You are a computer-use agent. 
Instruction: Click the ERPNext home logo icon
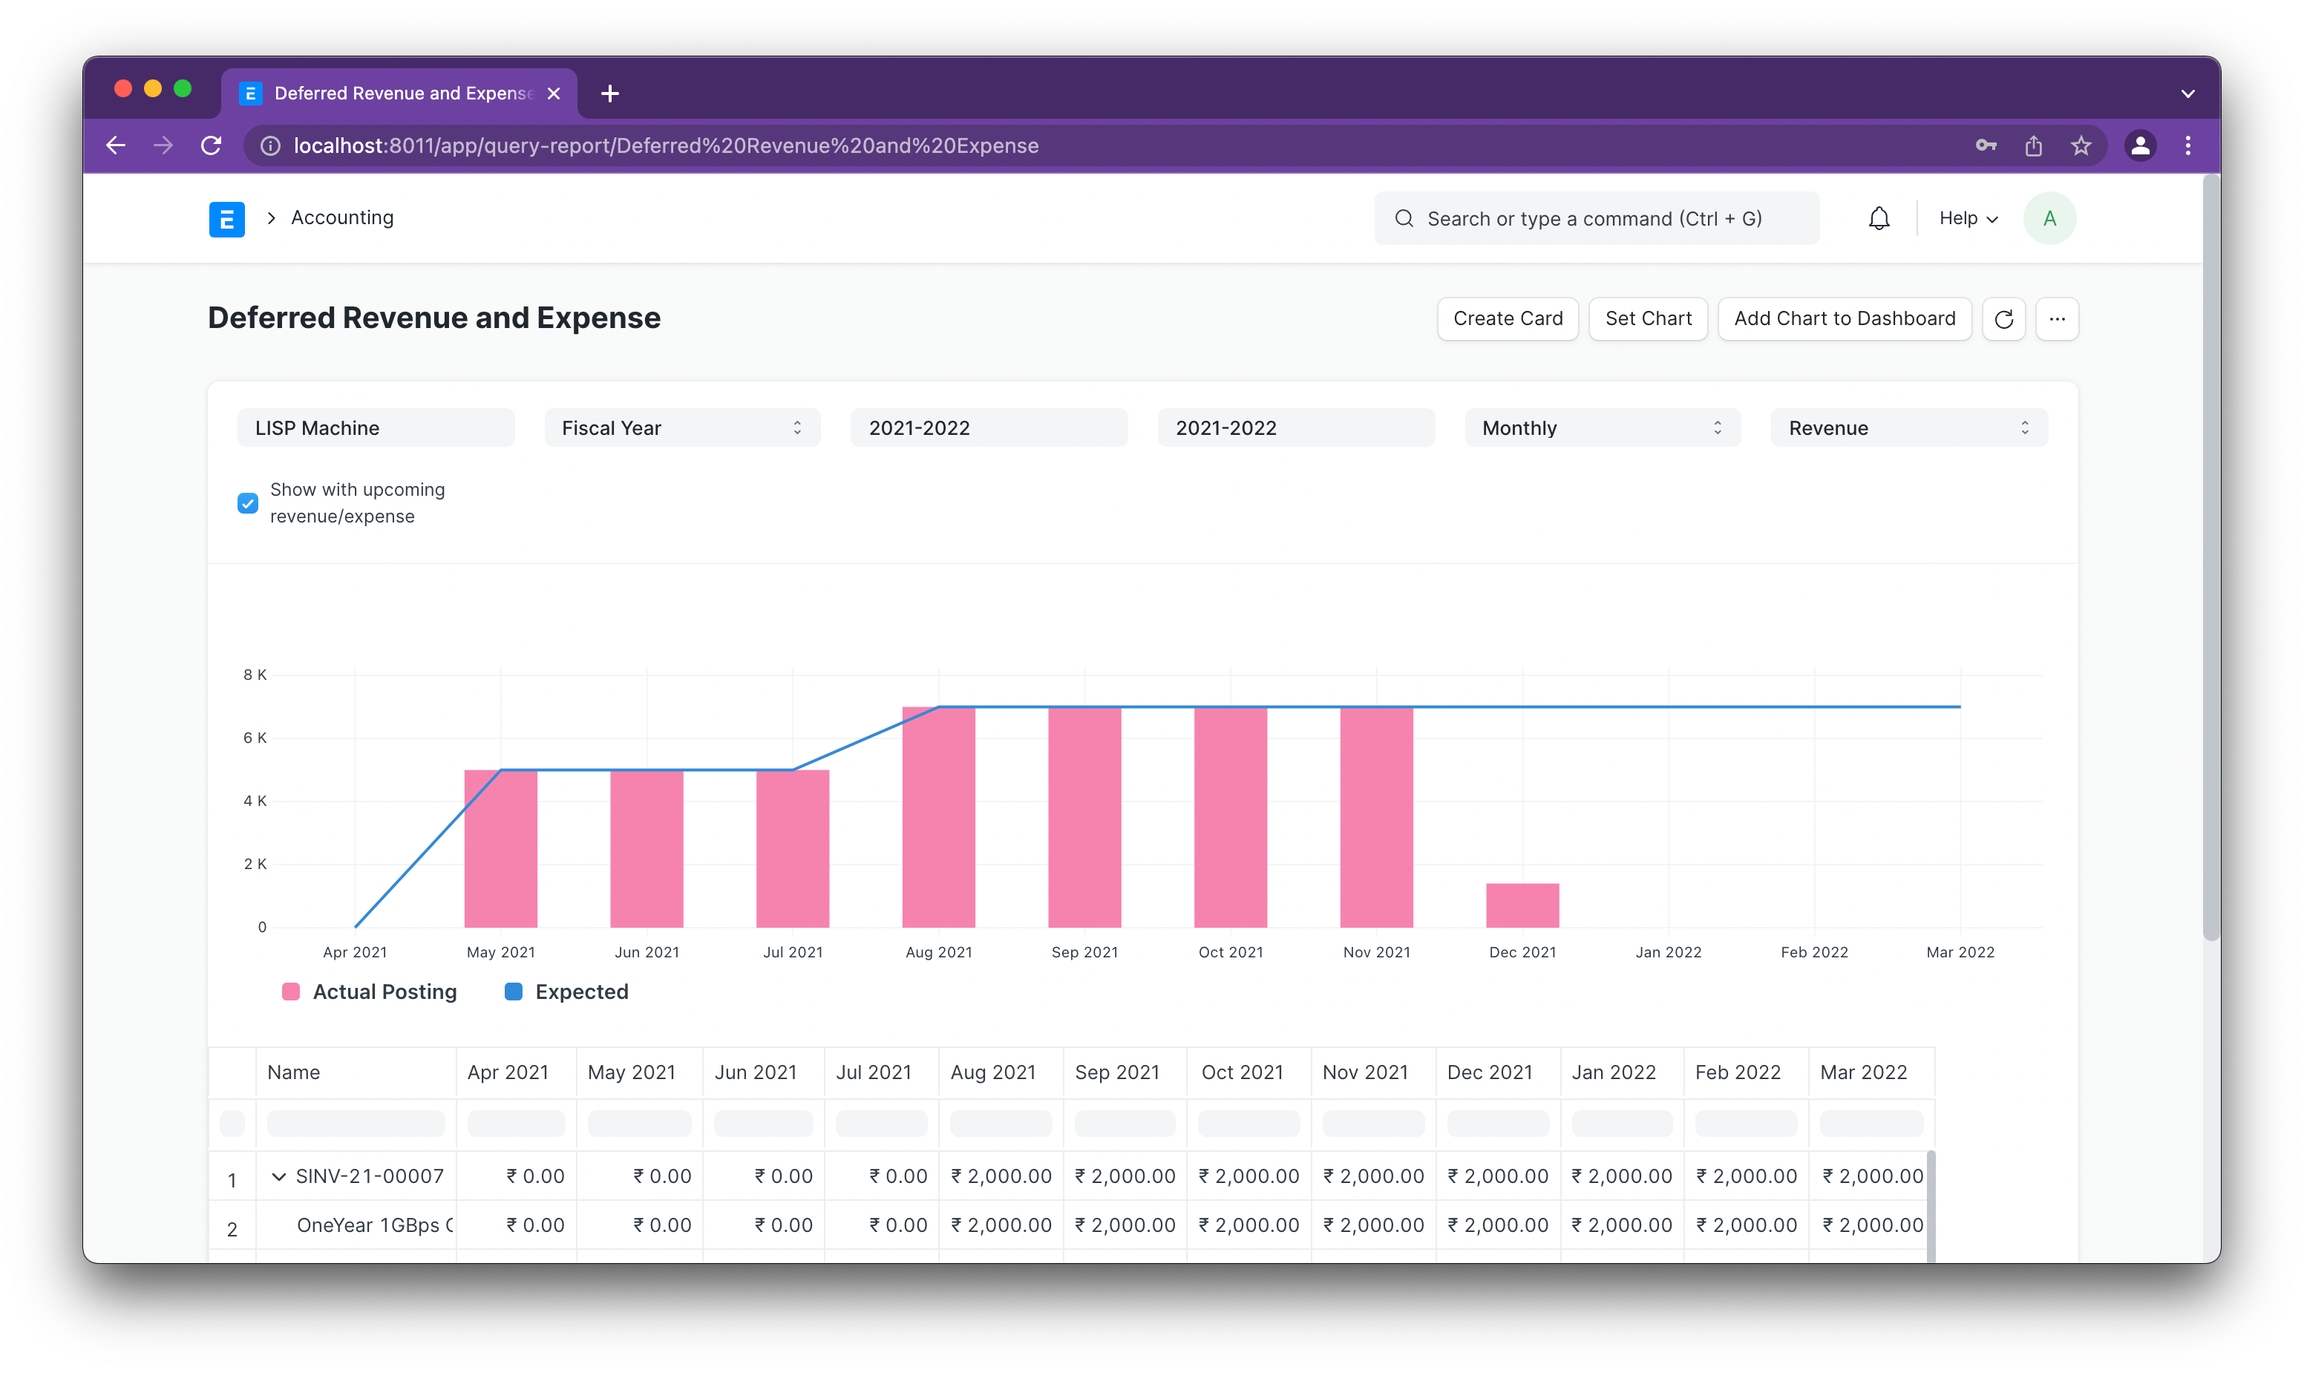pyautogui.click(x=226, y=218)
